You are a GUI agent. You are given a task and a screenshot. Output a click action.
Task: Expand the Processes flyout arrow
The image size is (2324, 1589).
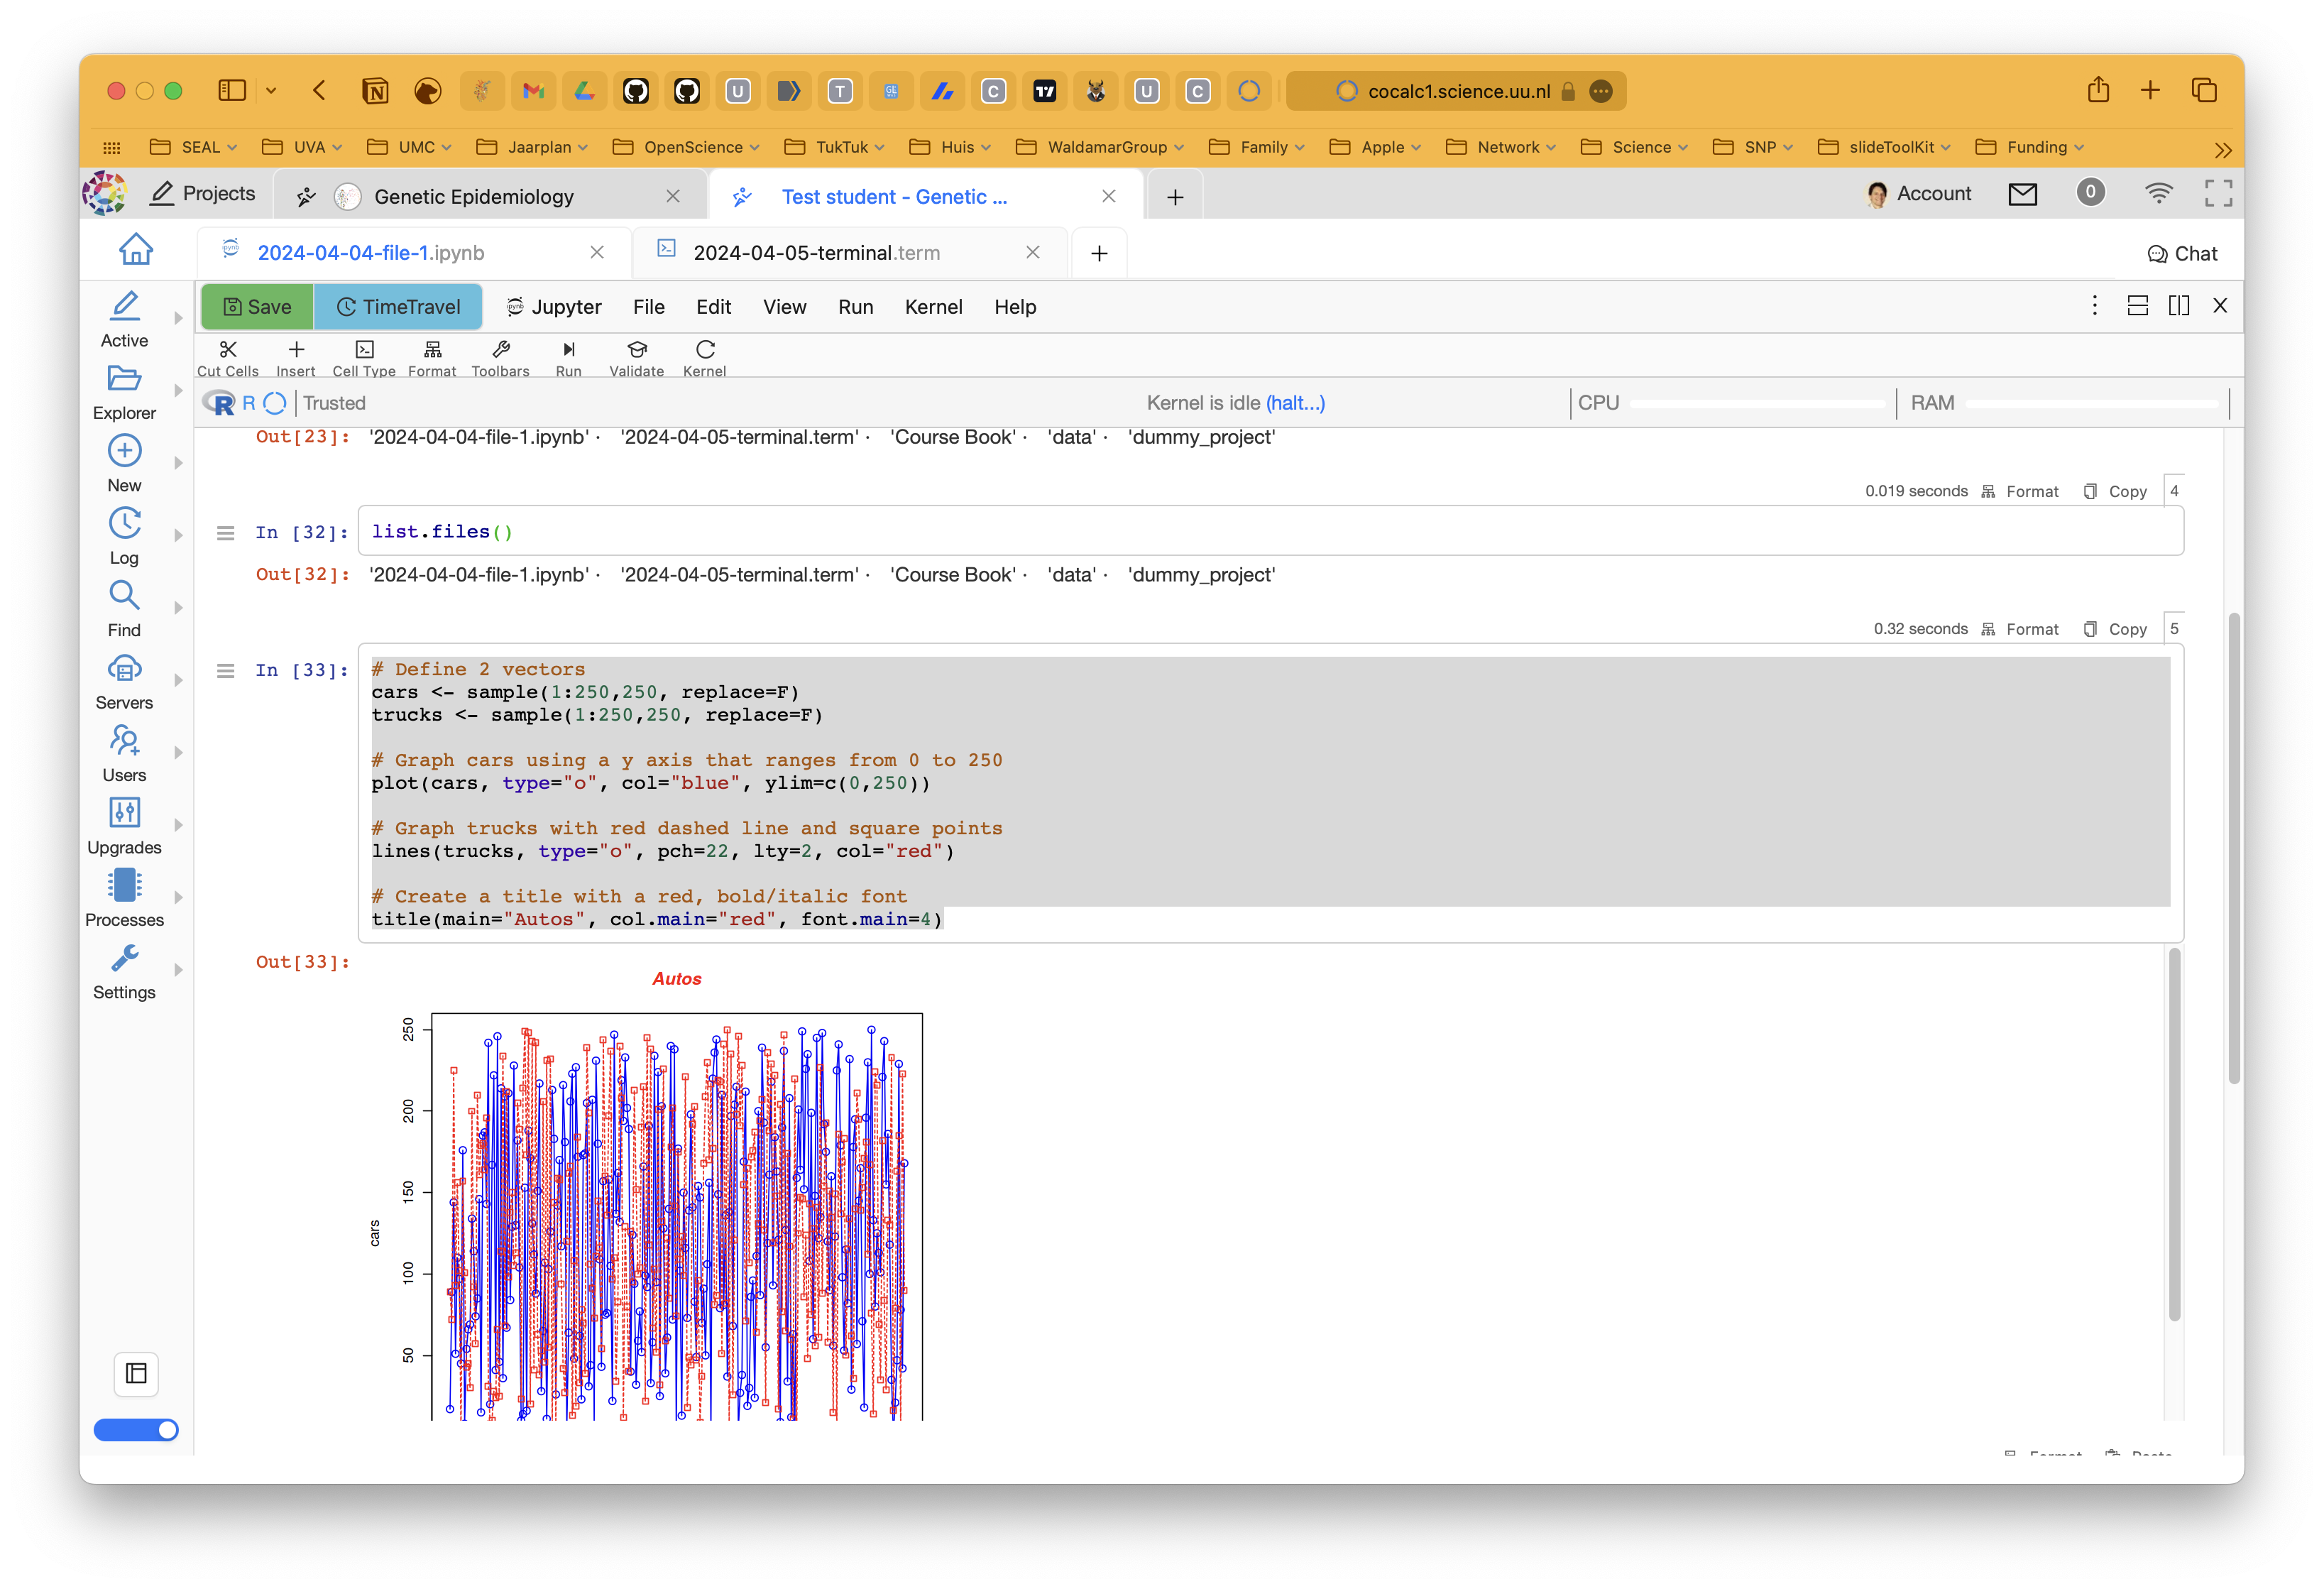click(x=178, y=898)
